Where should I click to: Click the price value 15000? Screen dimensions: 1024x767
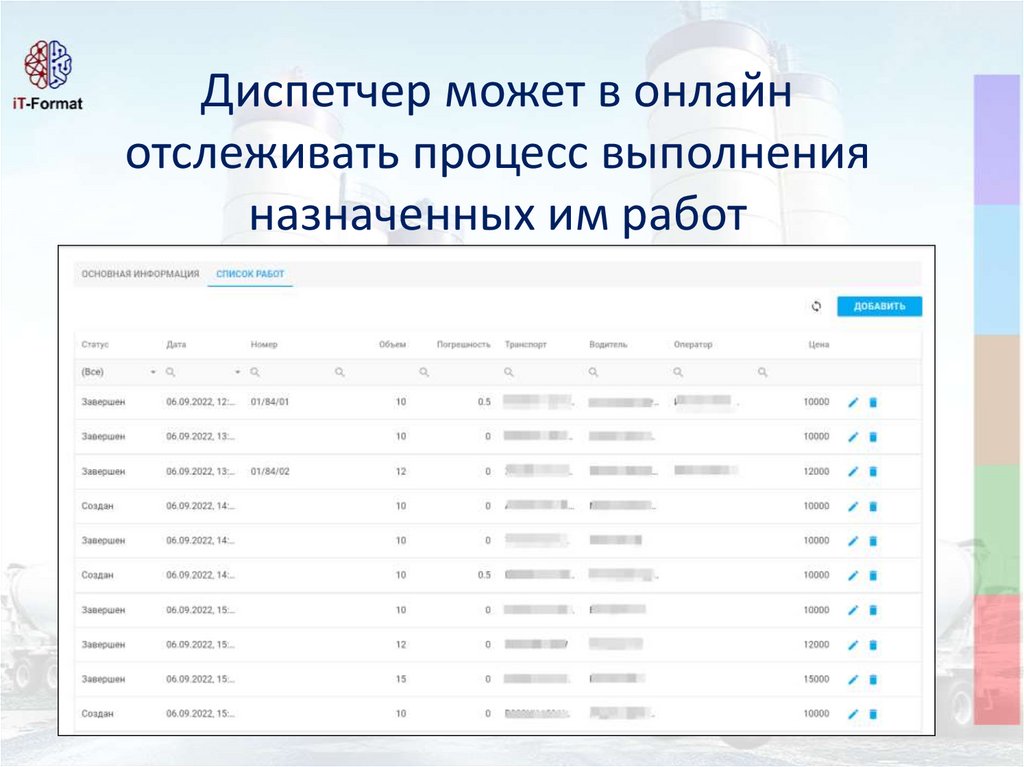pyautogui.click(x=816, y=679)
